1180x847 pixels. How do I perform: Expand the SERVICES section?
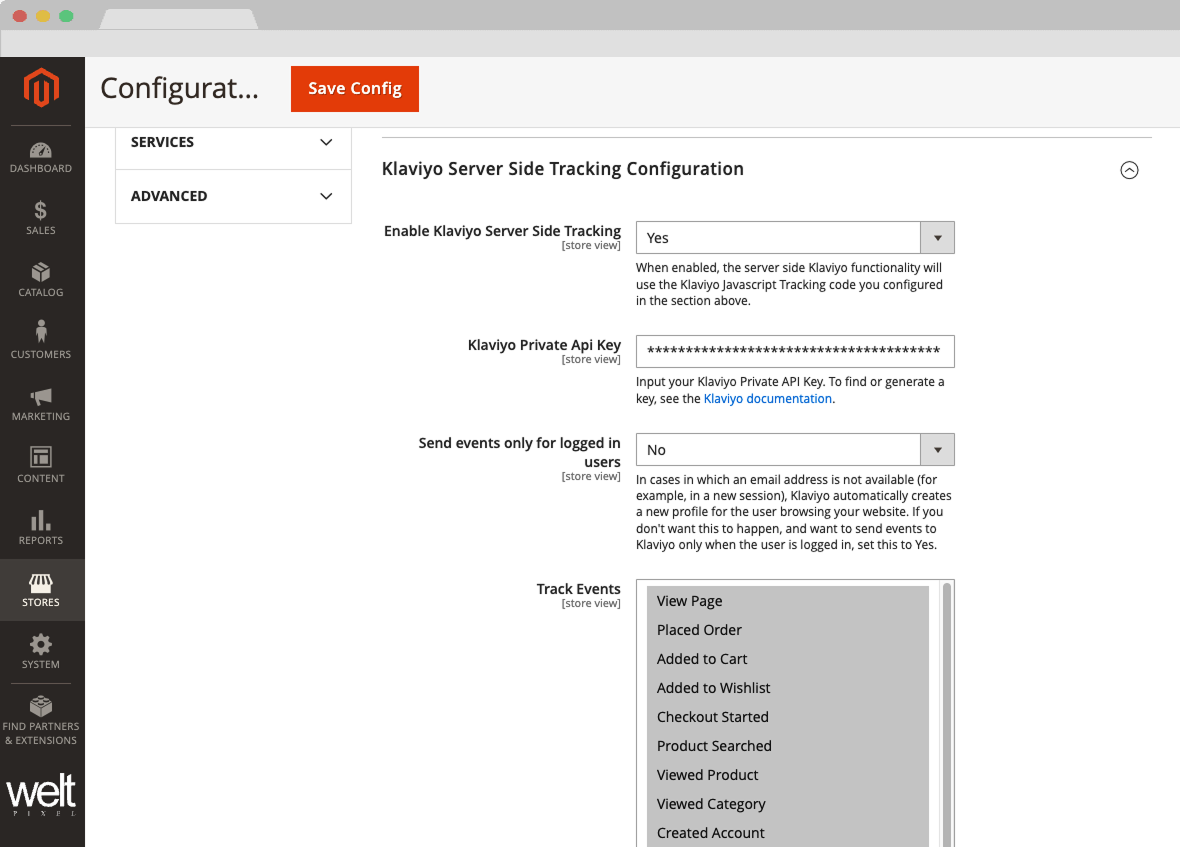click(232, 142)
